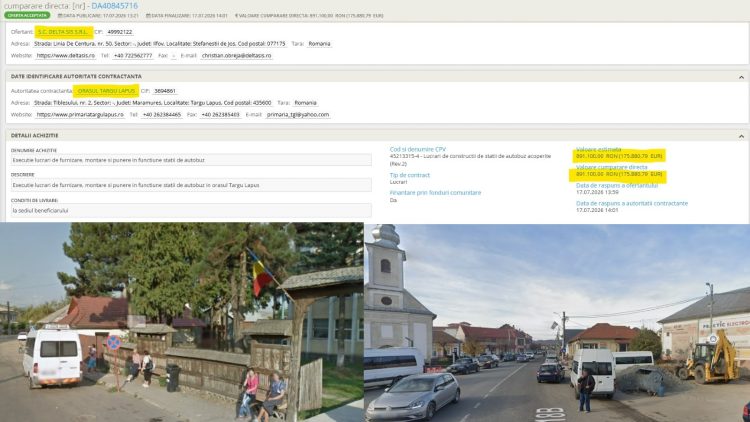Click the offerer address field with Linia De Centura

pyautogui.click(x=160, y=44)
